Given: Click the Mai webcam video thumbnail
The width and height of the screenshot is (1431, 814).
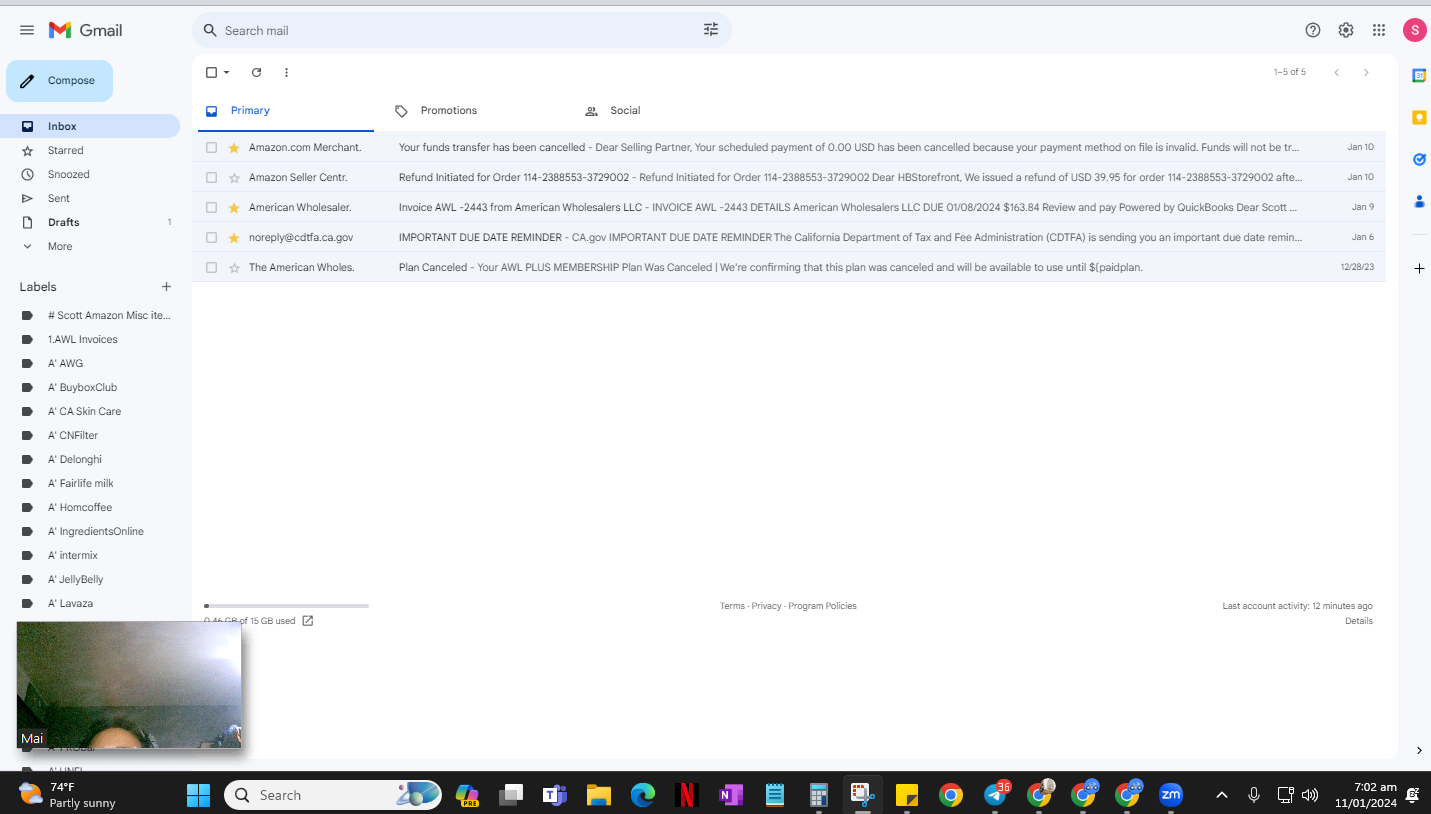Looking at the screenshot, I should coord(129,685).
